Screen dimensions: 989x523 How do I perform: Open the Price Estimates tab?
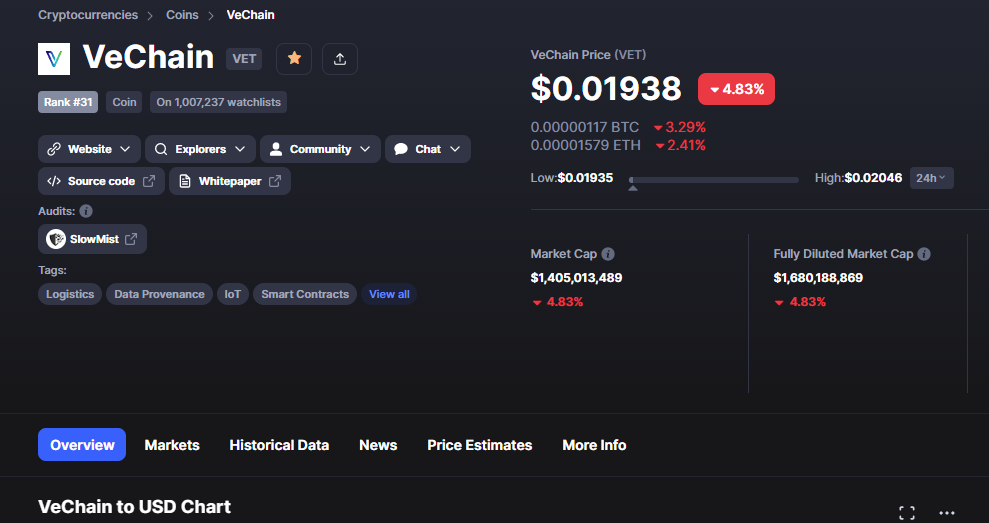(x=480, y=445)
